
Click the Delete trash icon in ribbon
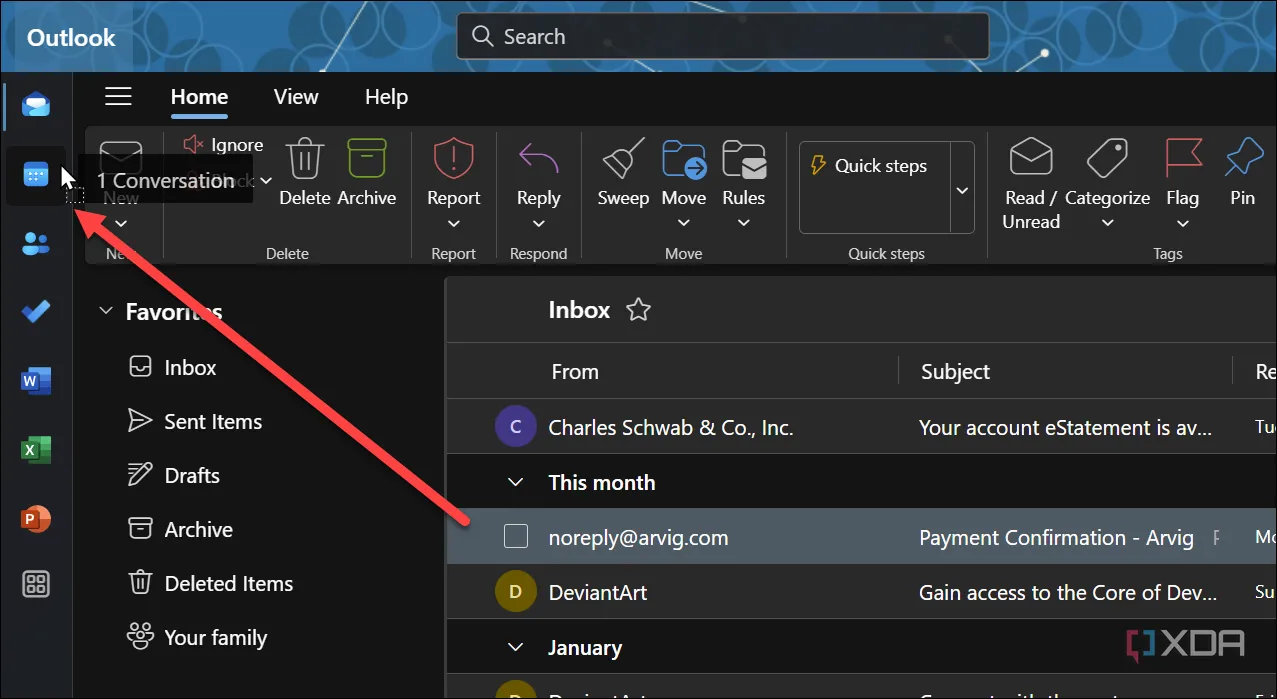[x=305, y=160]
